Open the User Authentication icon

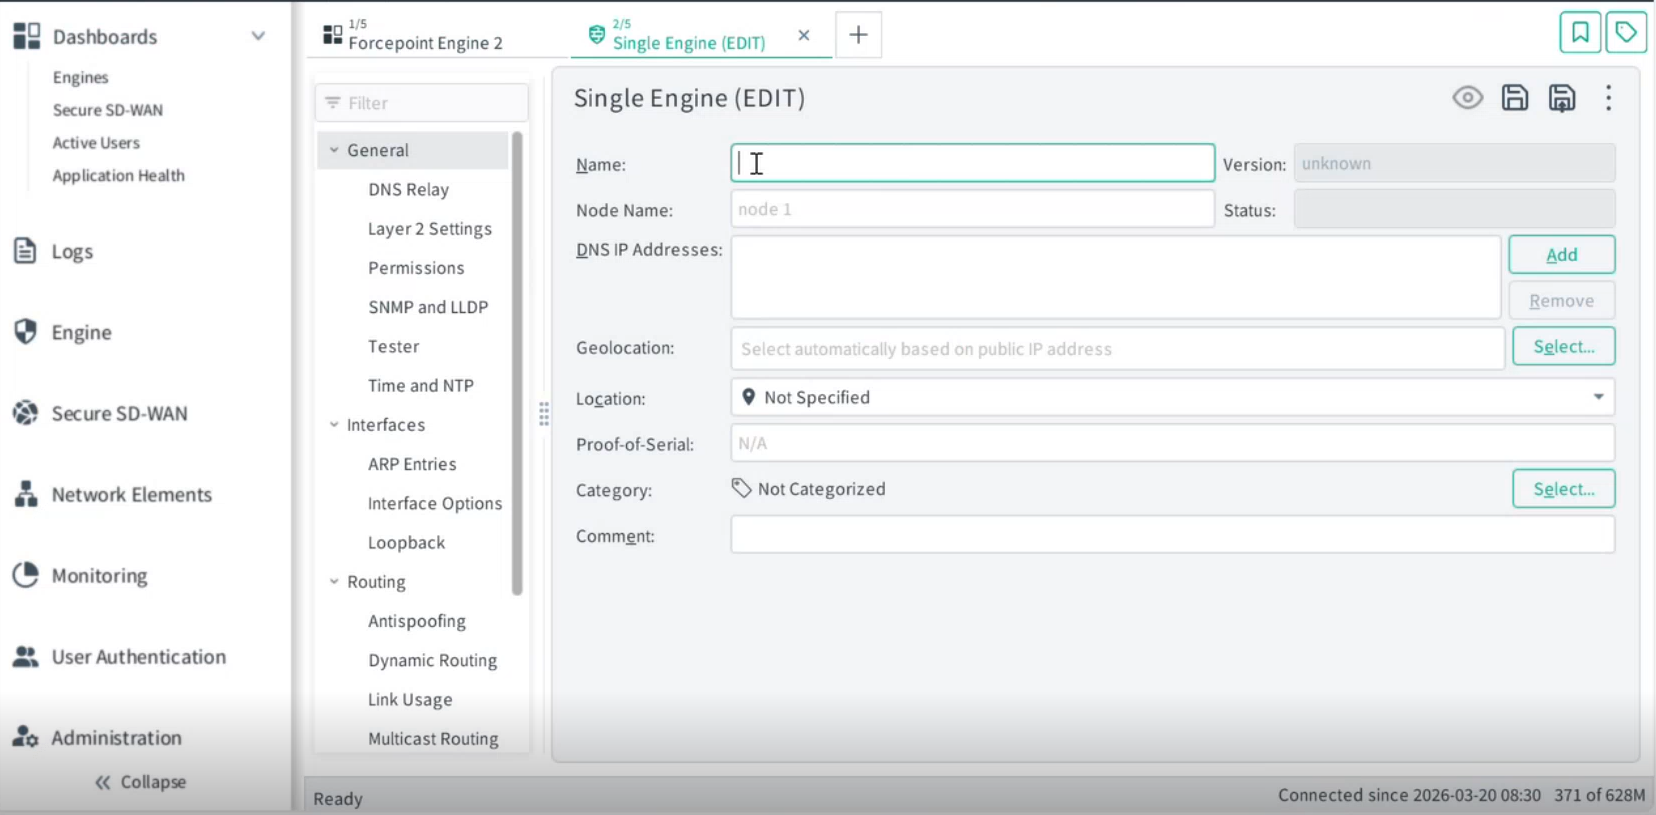point(25,656)
